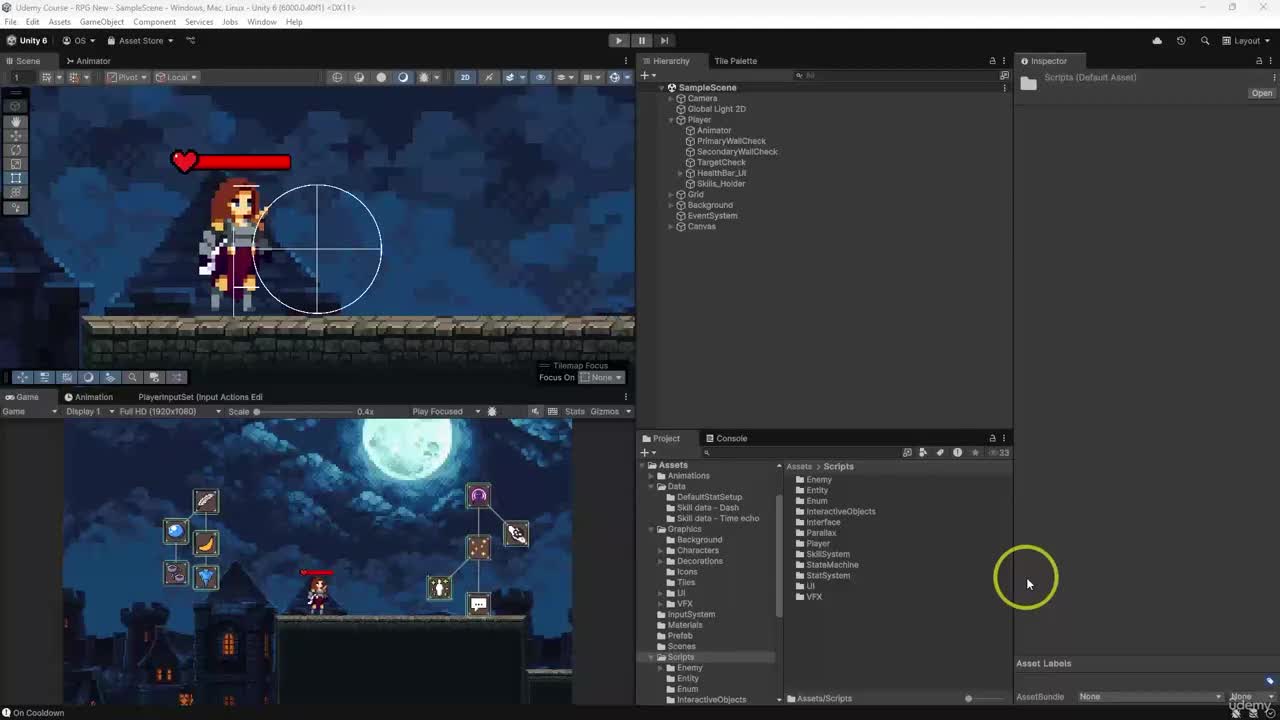This screenshot has height=720, width=1280.
Task: Switch to the Animation tab
Action: tap(89, 397)
